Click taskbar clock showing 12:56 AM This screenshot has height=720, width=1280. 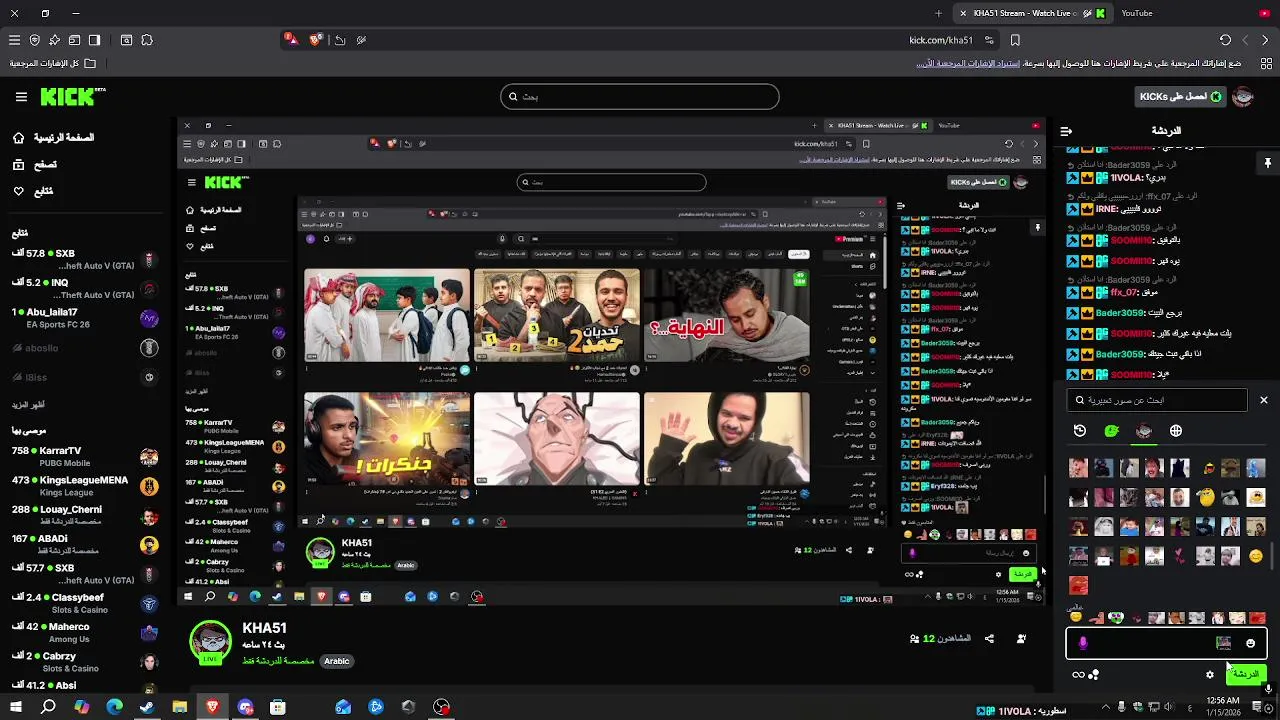[x=1223, y=706]
